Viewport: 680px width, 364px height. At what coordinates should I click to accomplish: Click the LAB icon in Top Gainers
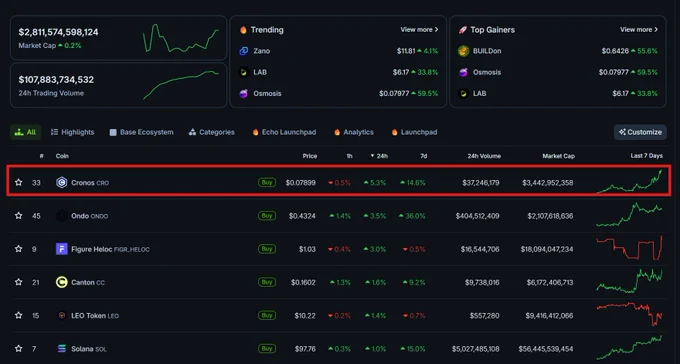(464, 93)
